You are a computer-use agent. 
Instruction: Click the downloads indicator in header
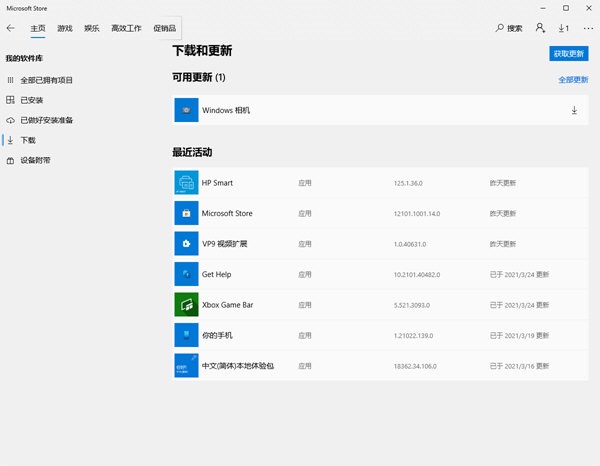tap(564, 28)
